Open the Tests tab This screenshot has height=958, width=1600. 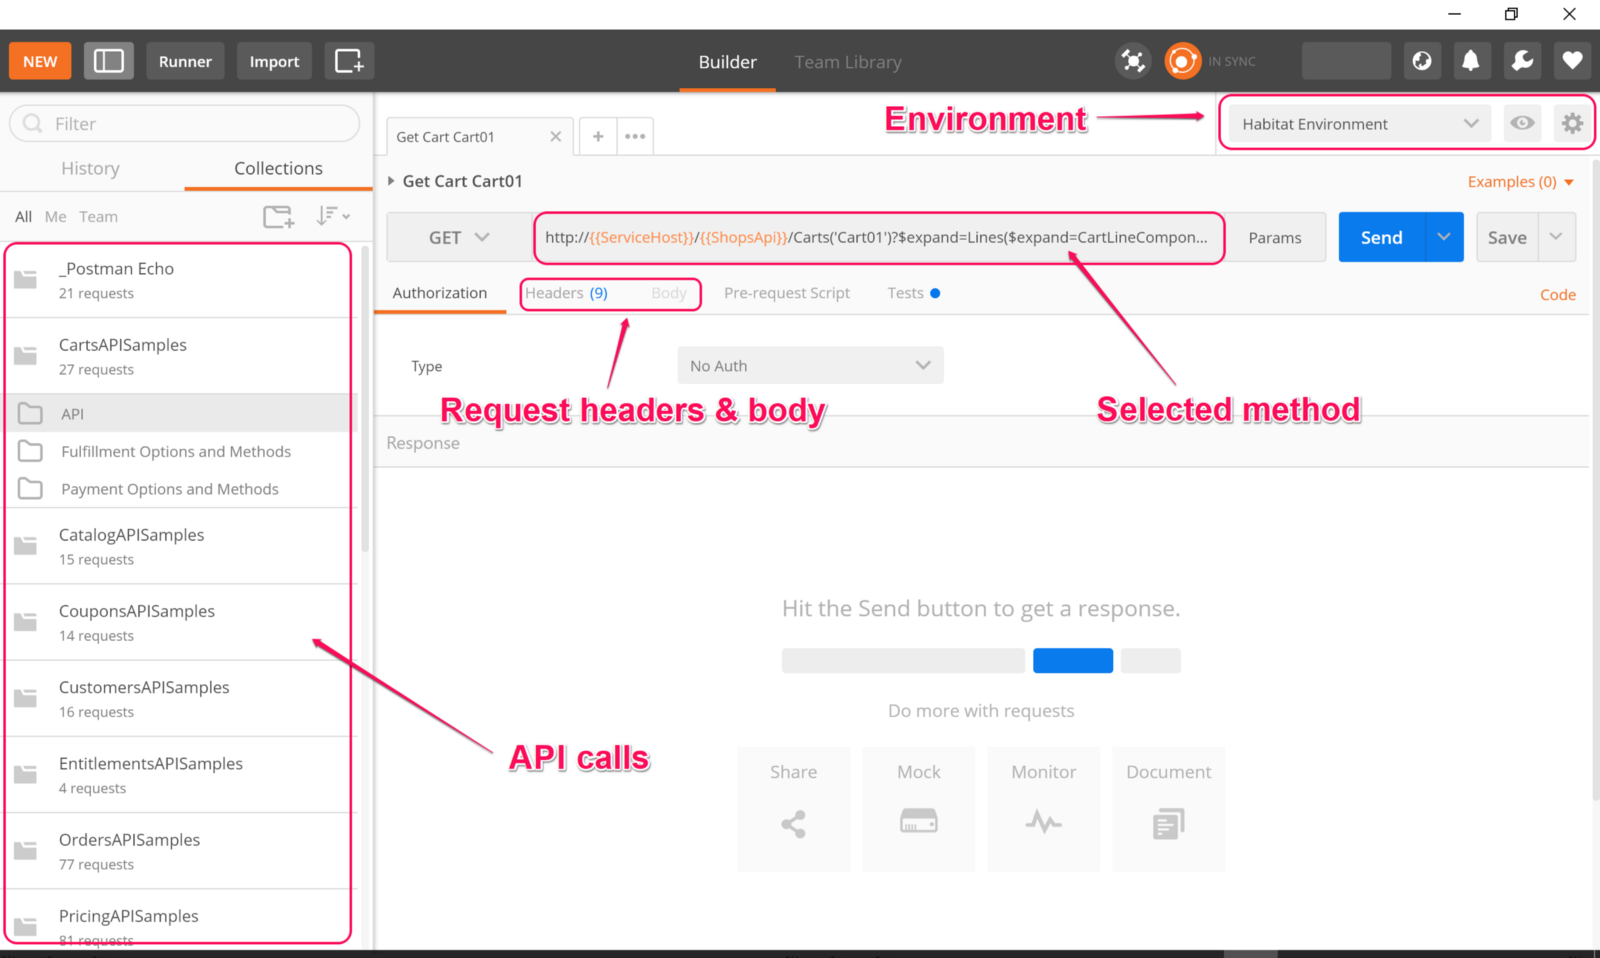tap(913, 293)
